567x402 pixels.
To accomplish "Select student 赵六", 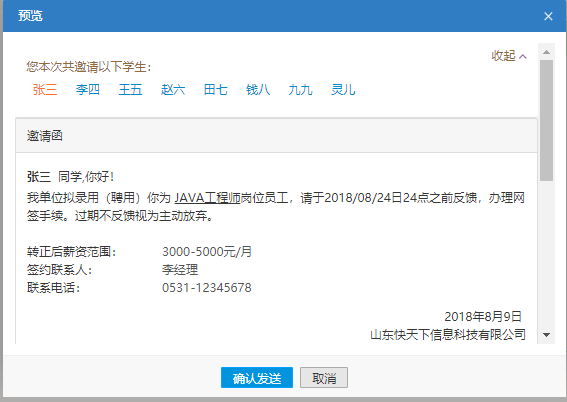I will click(173, 89).
